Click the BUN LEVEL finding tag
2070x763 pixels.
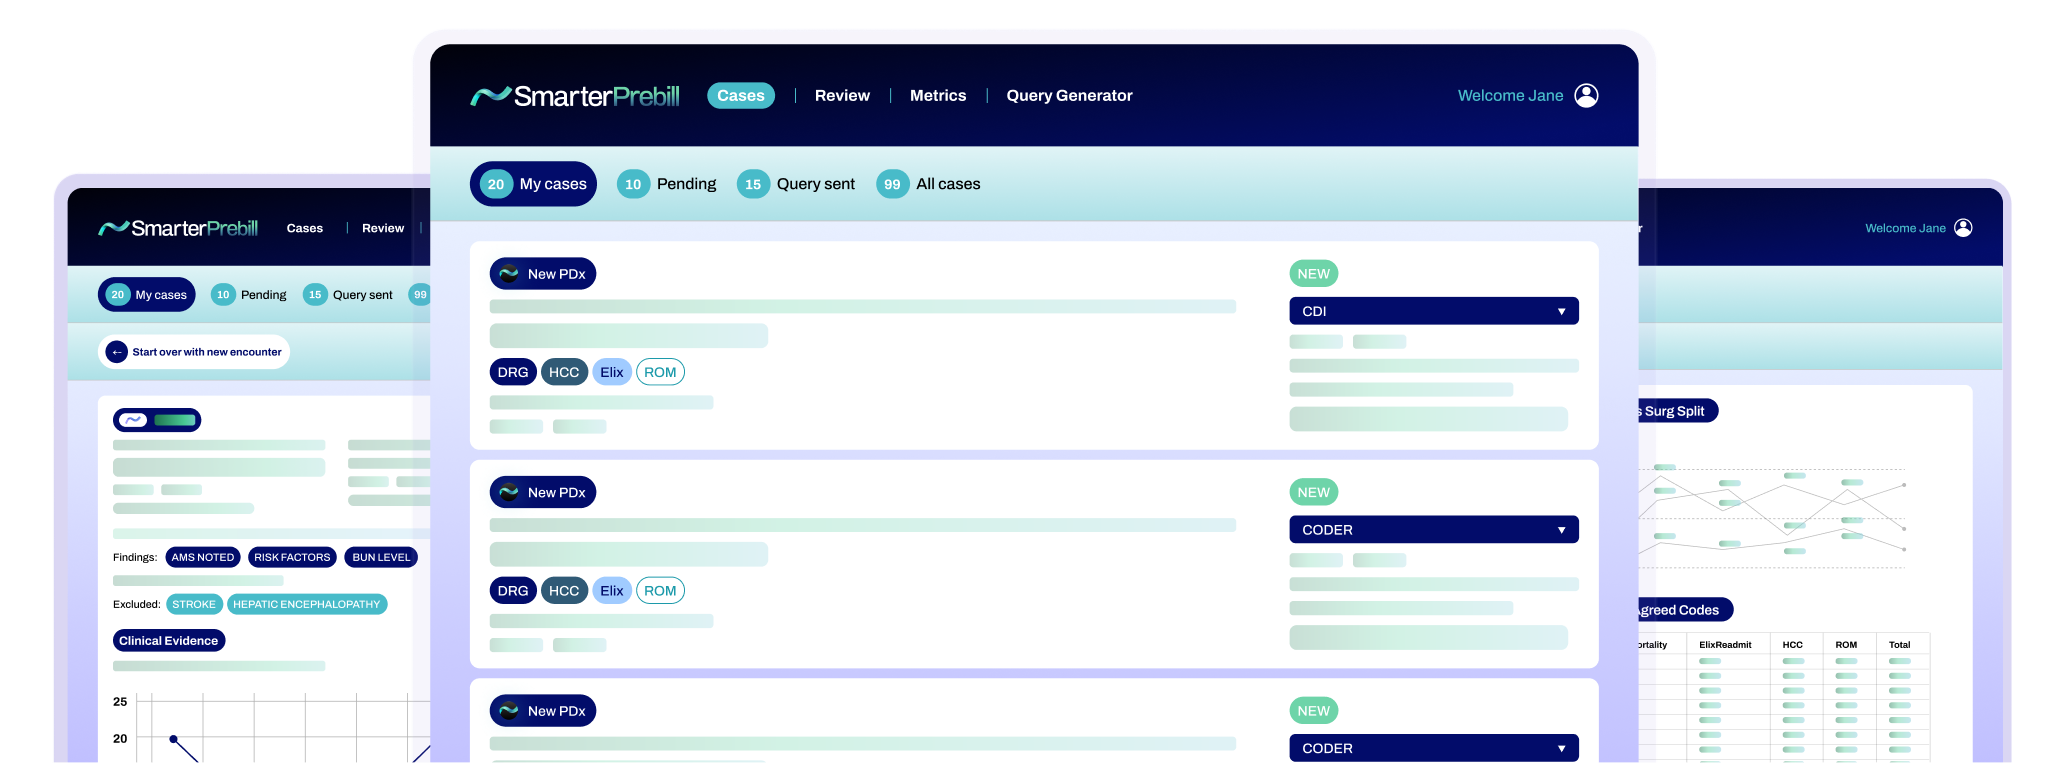(381, 557)
